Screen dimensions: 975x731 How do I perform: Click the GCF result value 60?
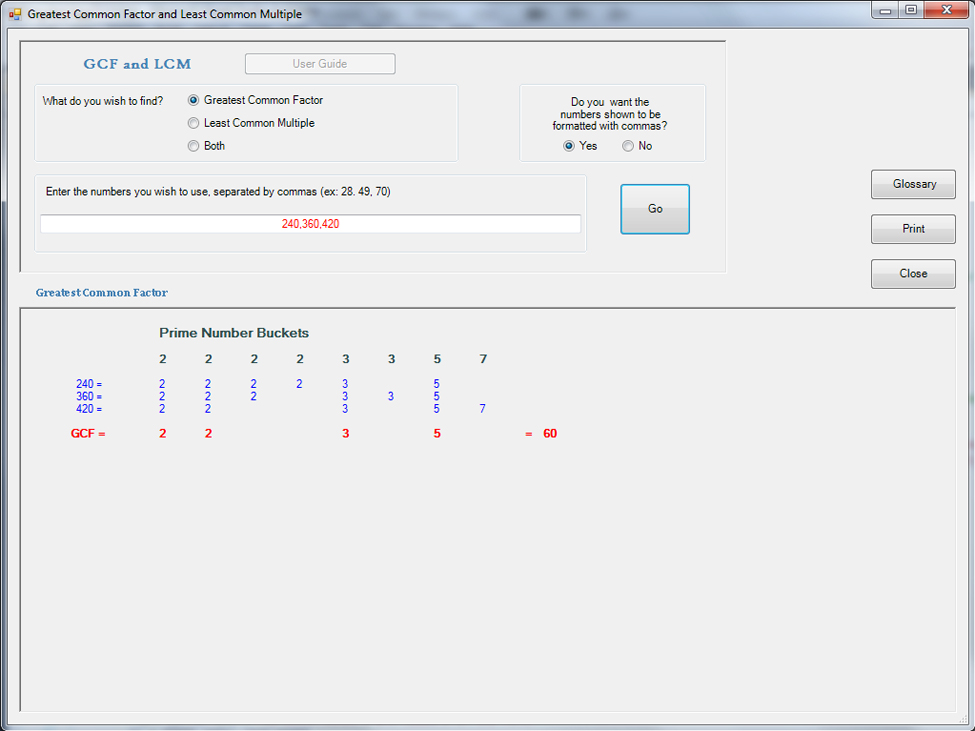(550, 434)
